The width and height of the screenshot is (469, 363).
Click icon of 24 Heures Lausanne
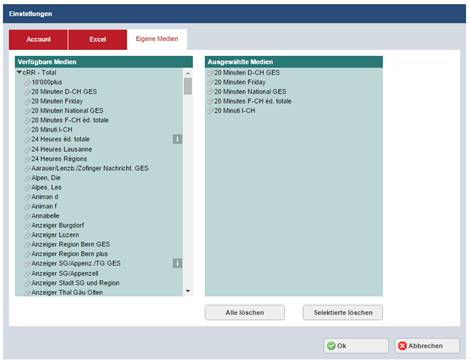tap(27, 150)
